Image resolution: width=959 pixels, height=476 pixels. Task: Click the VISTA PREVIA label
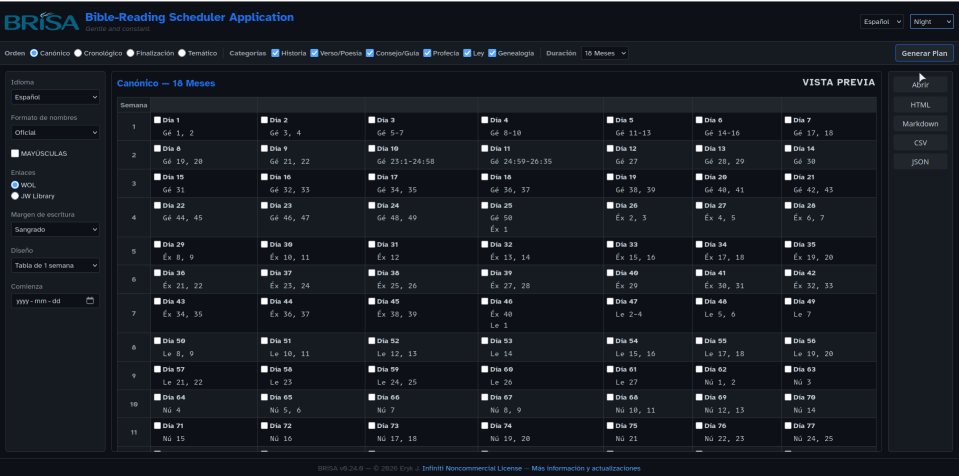pos(839,83)
